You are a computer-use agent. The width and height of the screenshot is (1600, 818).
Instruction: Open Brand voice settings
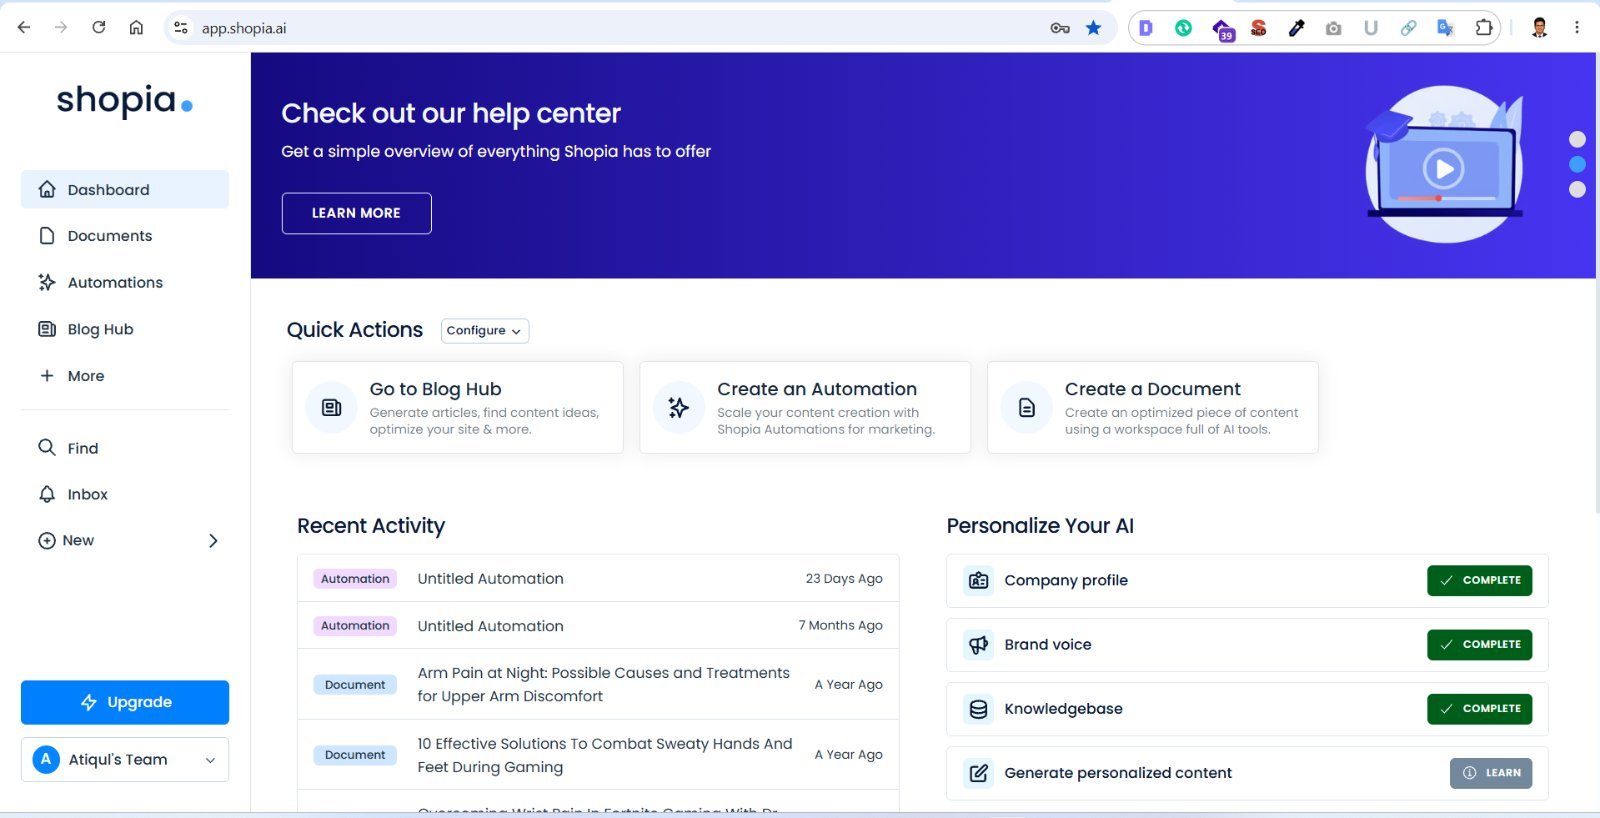coord(1247,645)
